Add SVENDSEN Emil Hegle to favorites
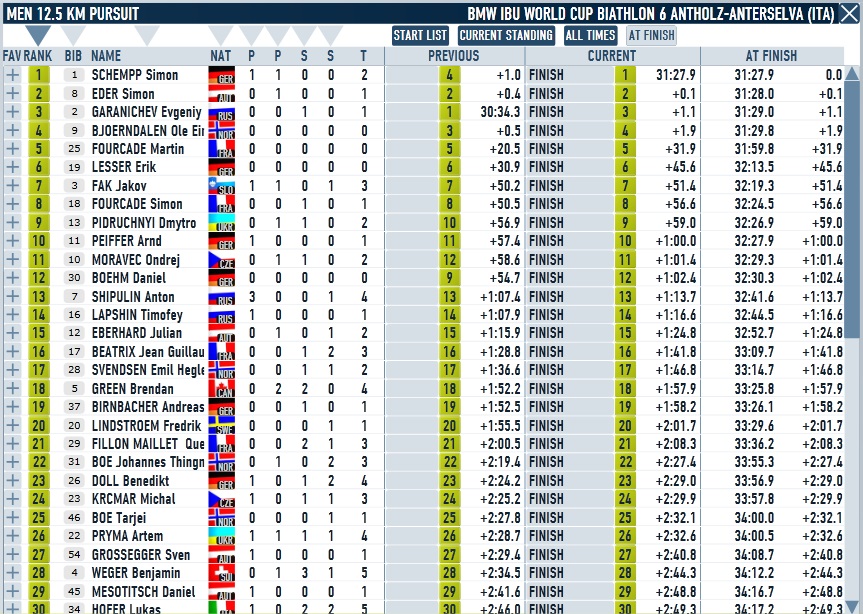Image resolution: width=863 pixels, height=614 pixels. [x=12, y=370]
